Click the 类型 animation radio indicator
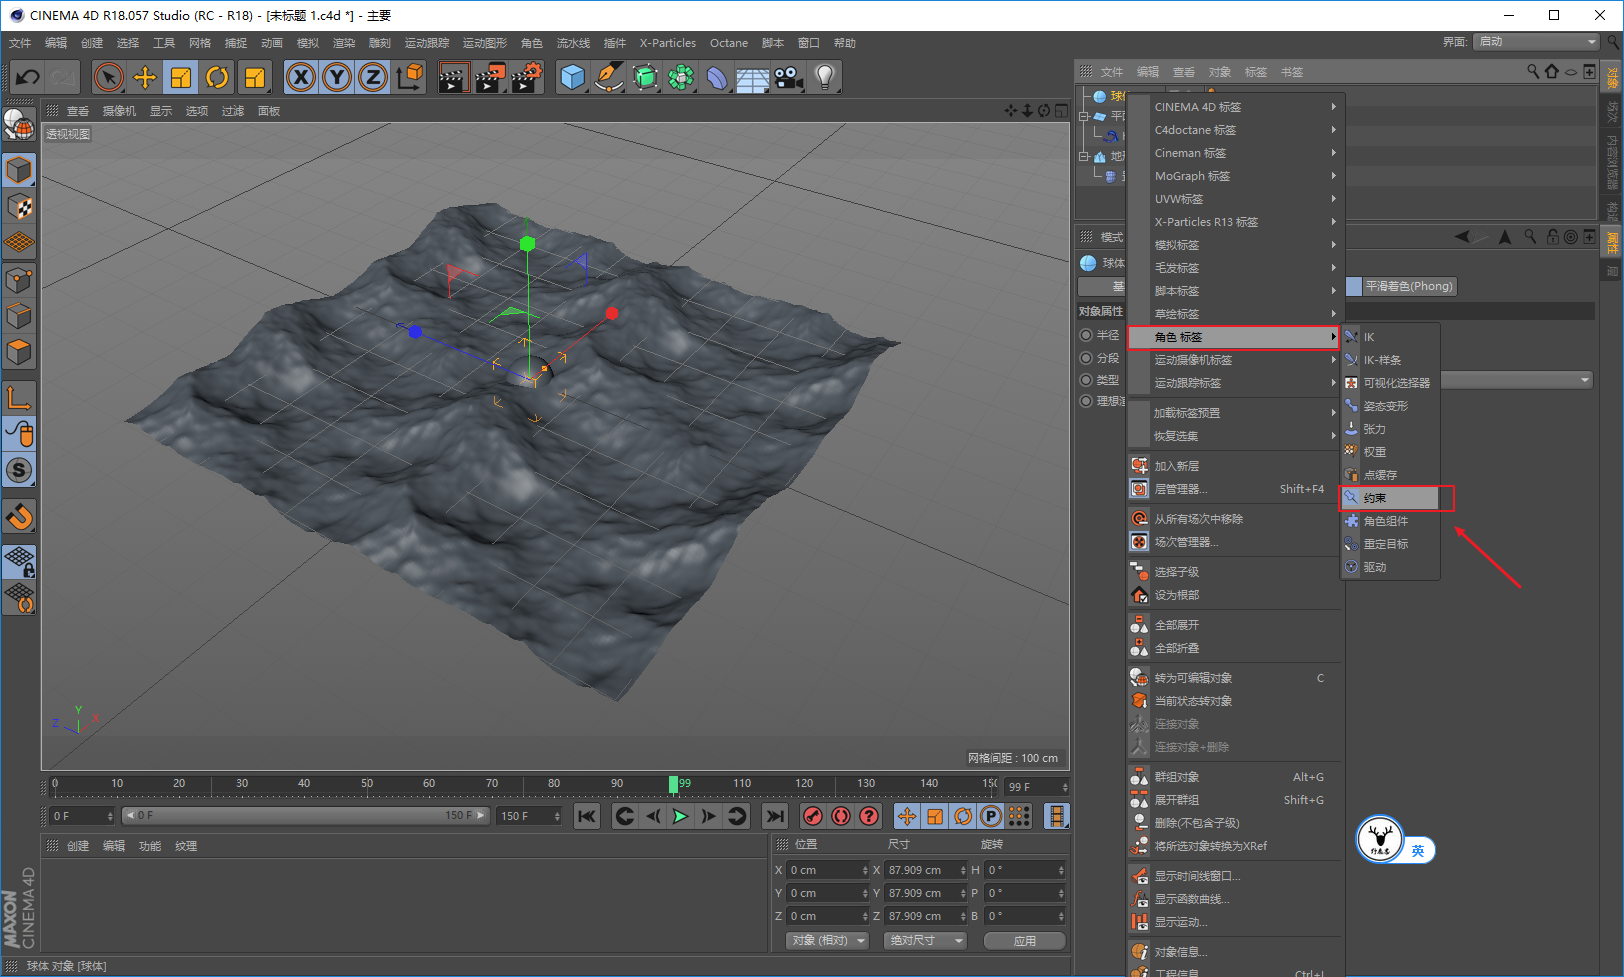This screenshot has height=977, width=1624. [1086, 380]
